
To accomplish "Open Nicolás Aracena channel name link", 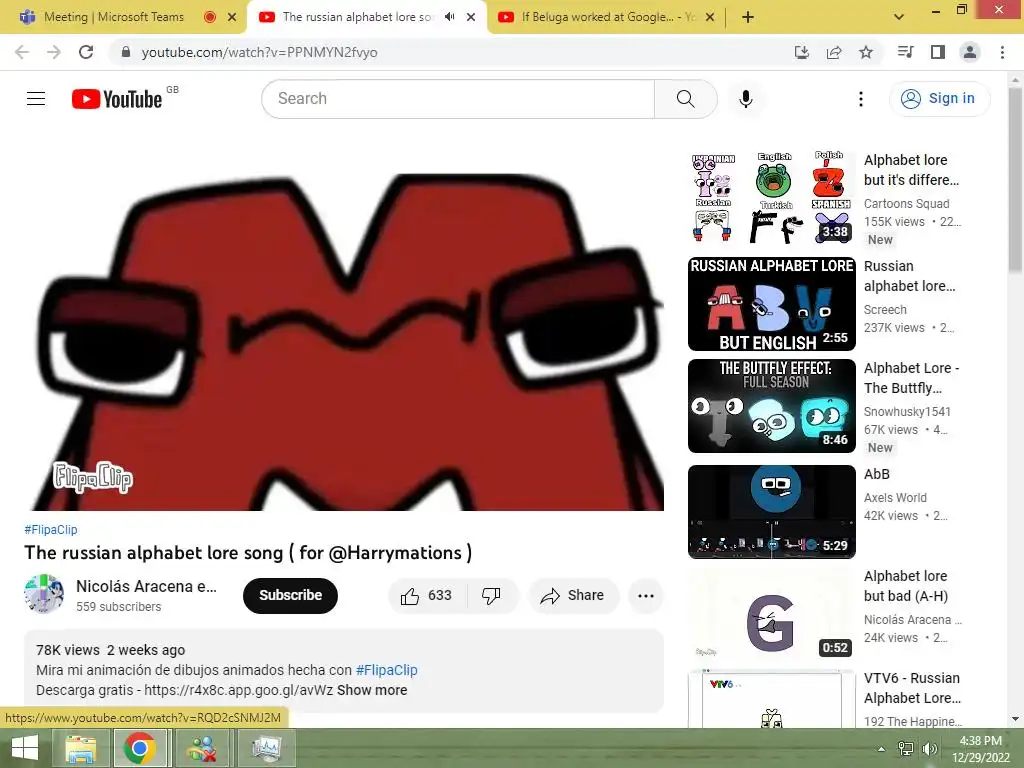I will click(146, 586).
